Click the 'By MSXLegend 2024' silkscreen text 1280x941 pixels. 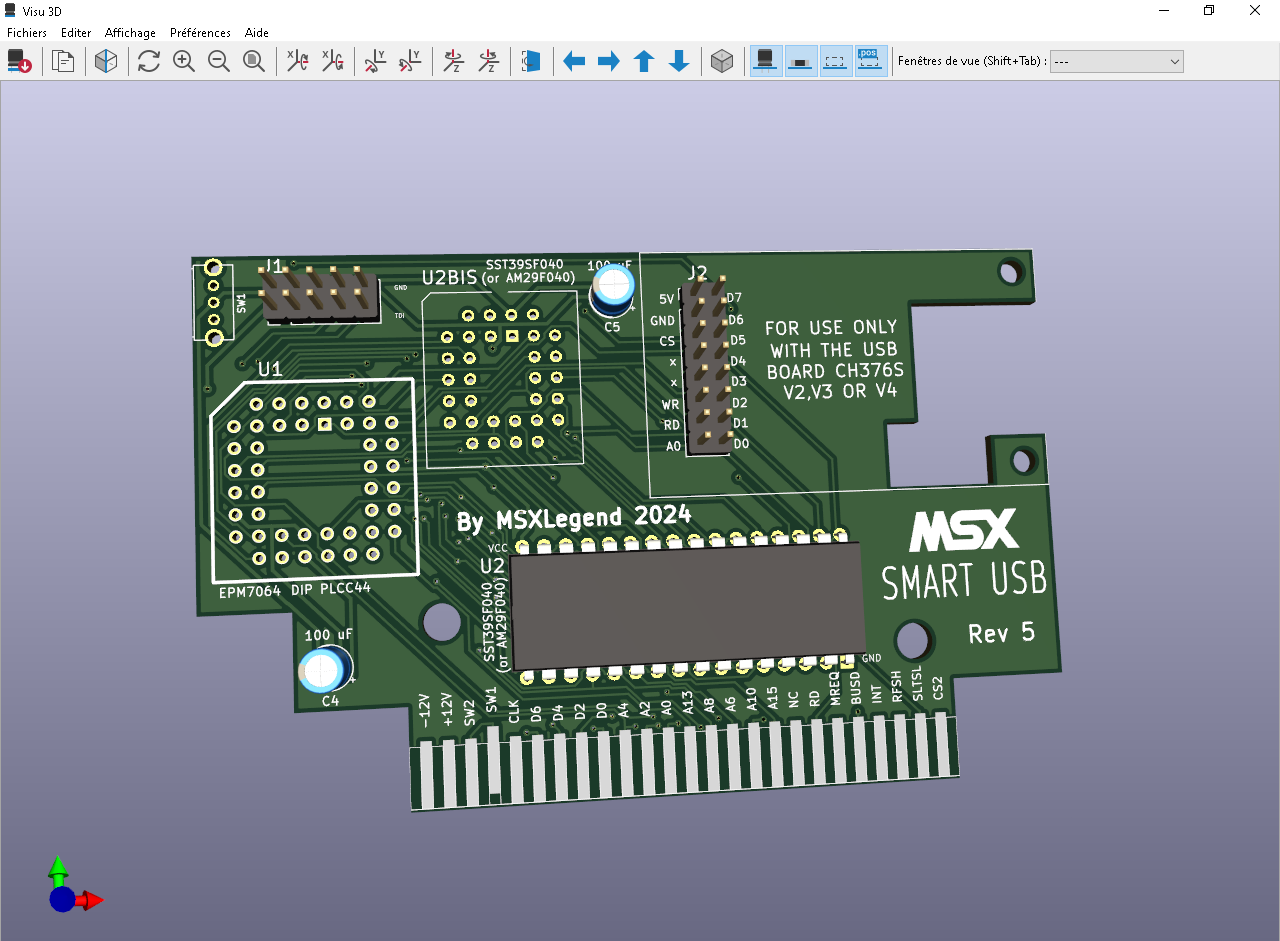(574, 518)
